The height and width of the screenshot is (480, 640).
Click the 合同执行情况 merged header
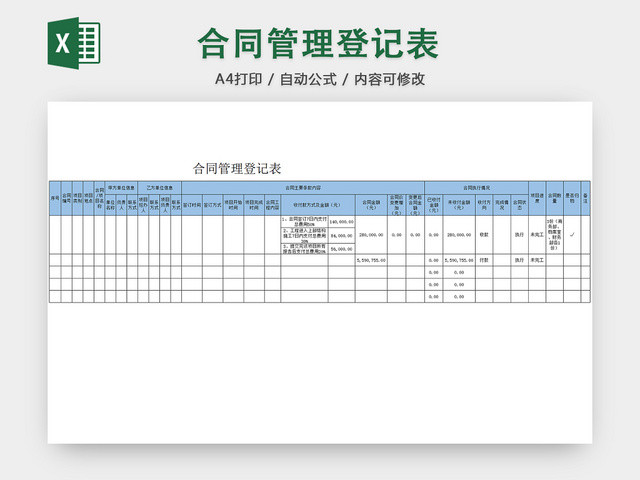475,186
